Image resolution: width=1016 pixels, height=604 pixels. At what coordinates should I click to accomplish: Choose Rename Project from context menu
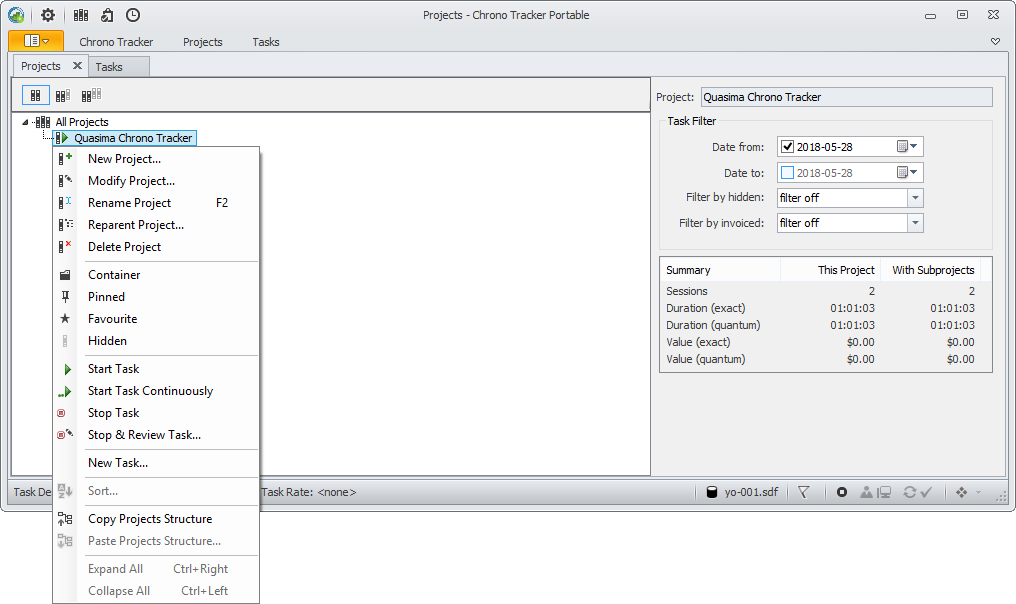click(x=156, y=203)
